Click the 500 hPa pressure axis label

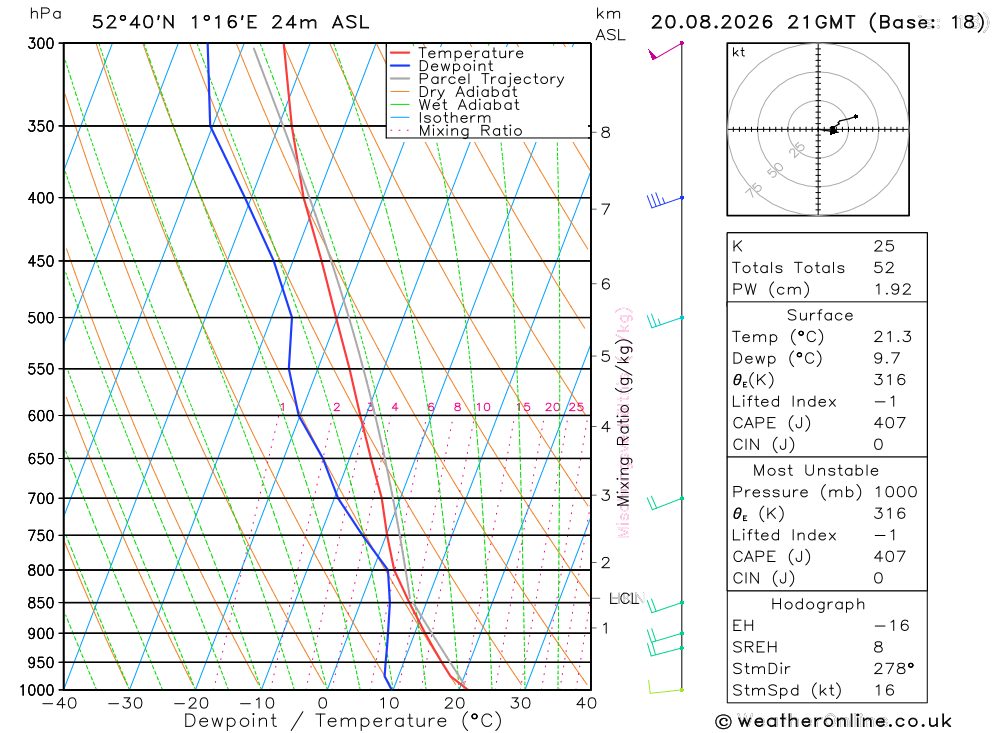click(x=41, y=318)
